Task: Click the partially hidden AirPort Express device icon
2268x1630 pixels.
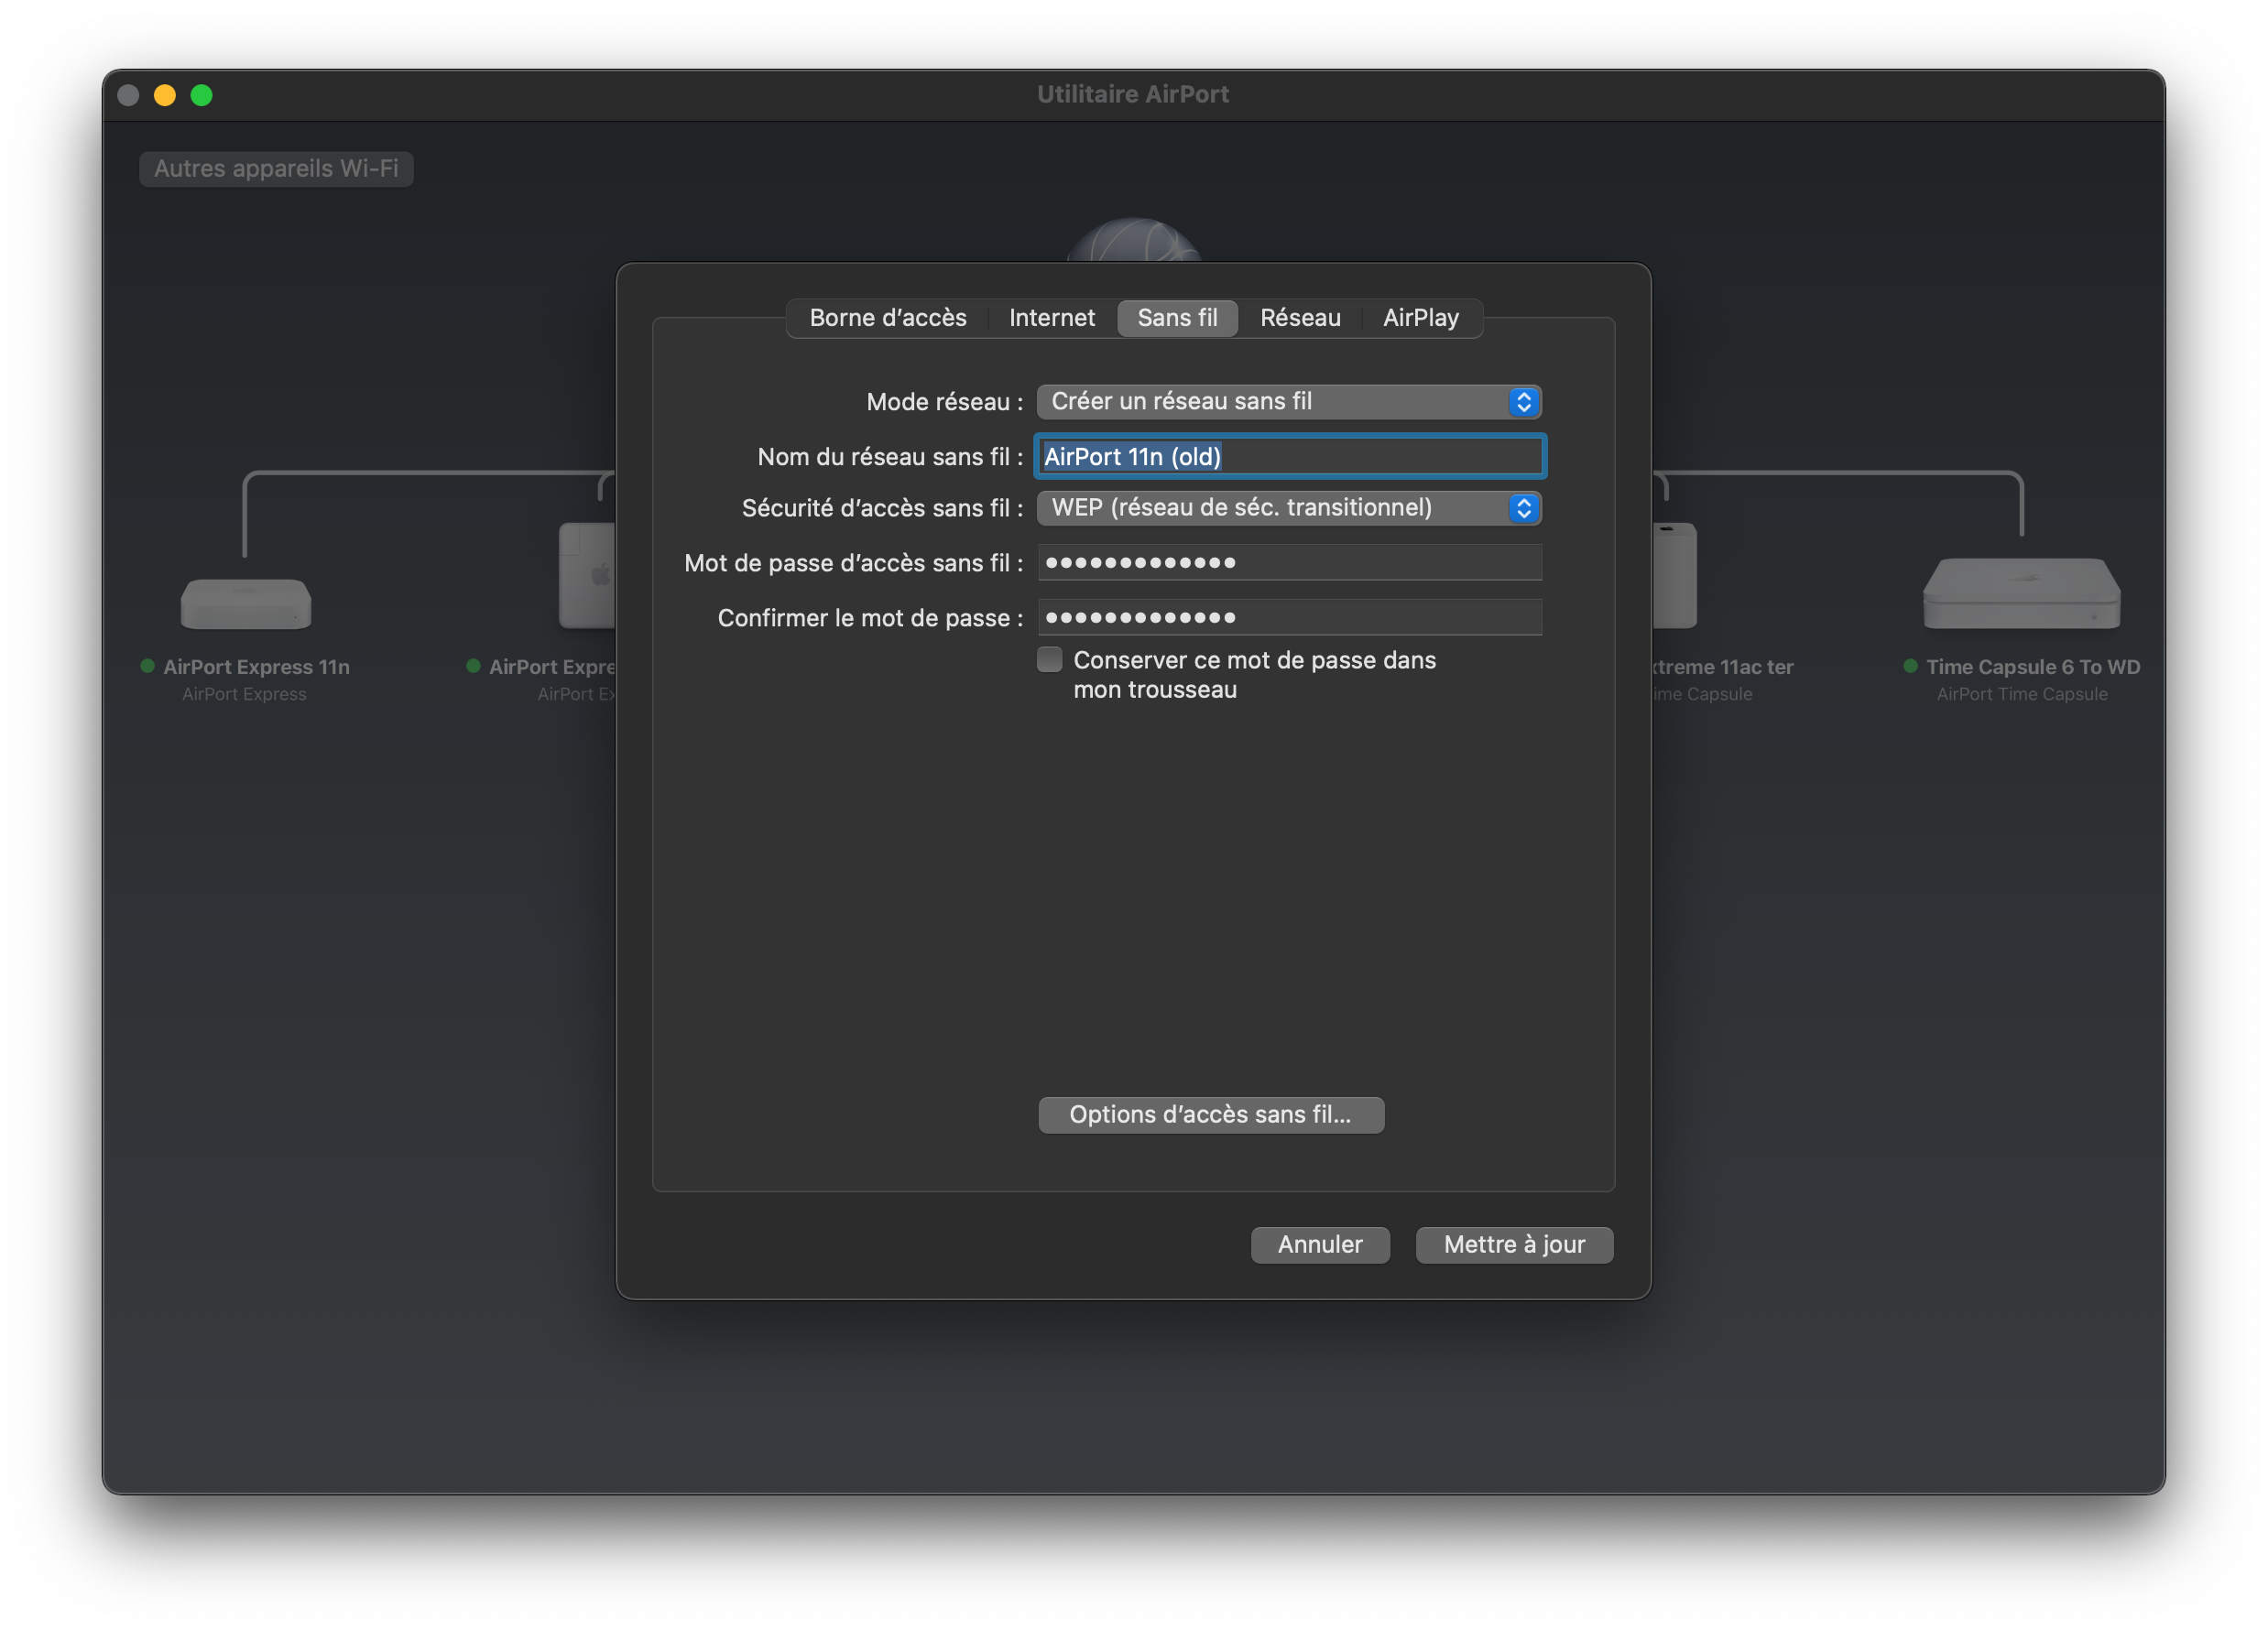Action: tap(587, 575)
